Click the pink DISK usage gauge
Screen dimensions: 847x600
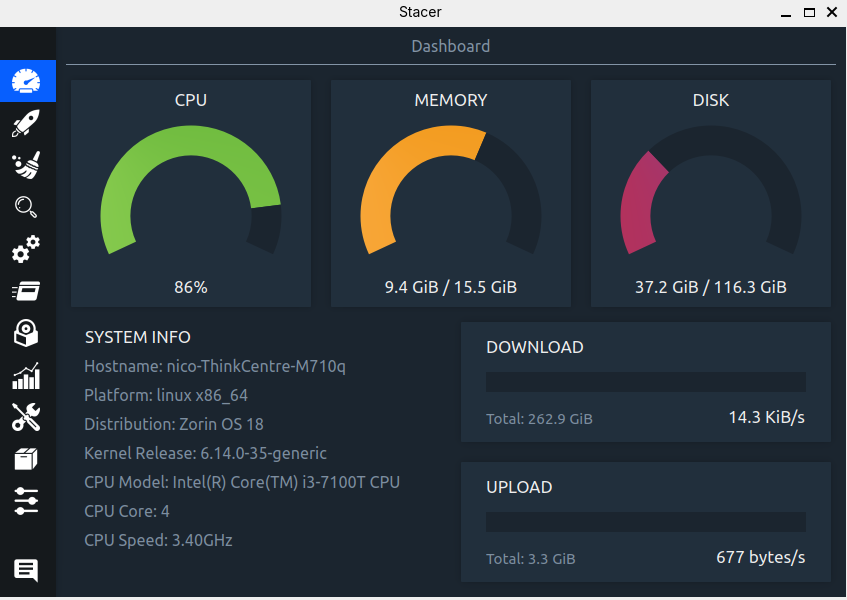[x=711, y=190]
